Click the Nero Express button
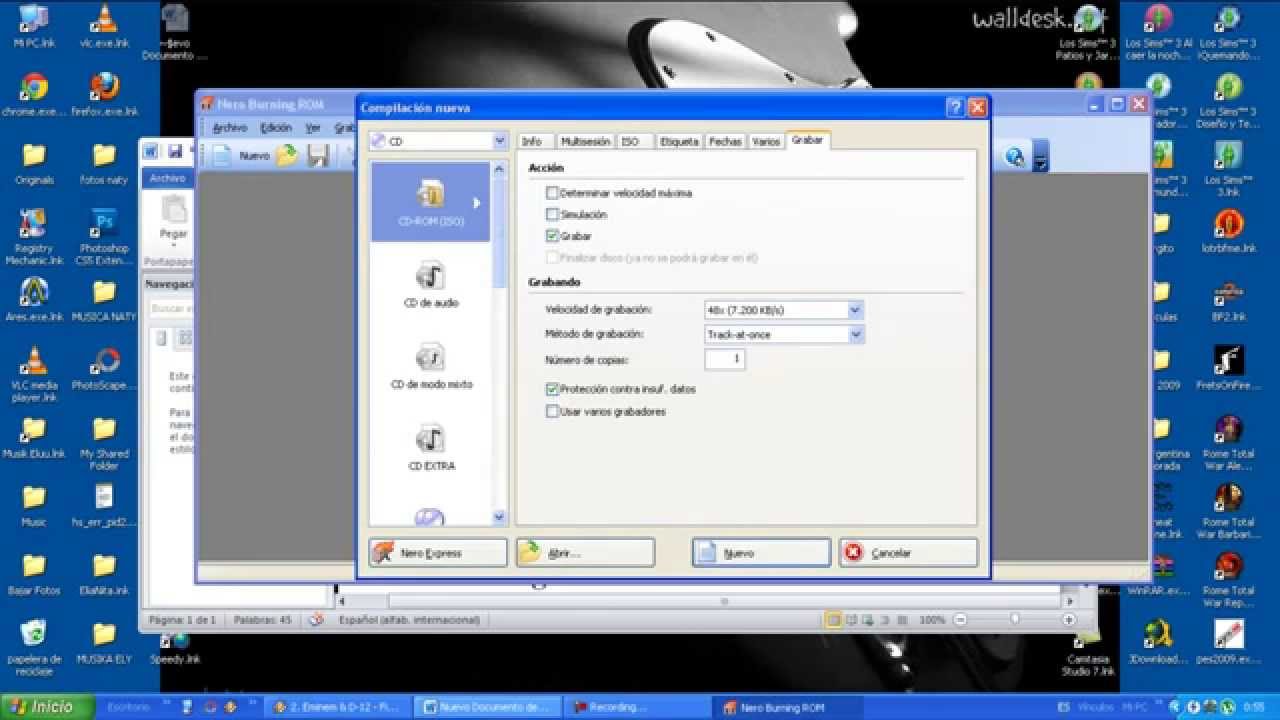 [438, 553]
